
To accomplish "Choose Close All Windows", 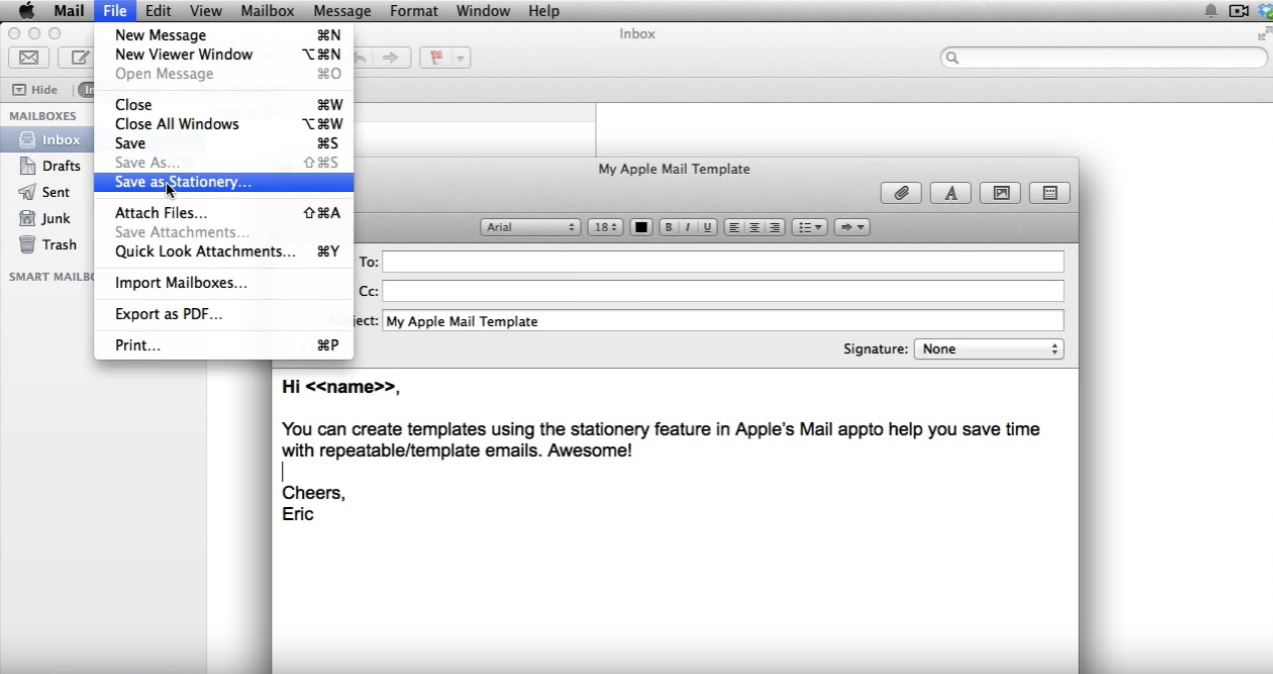I will pyautogui.click(x=223, y=124).
